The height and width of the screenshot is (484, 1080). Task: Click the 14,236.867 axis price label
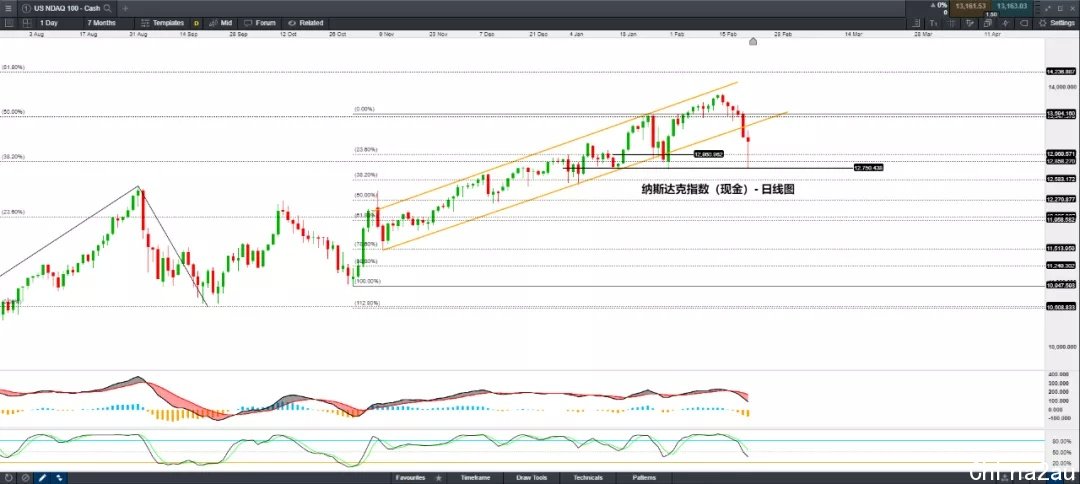1061,71
